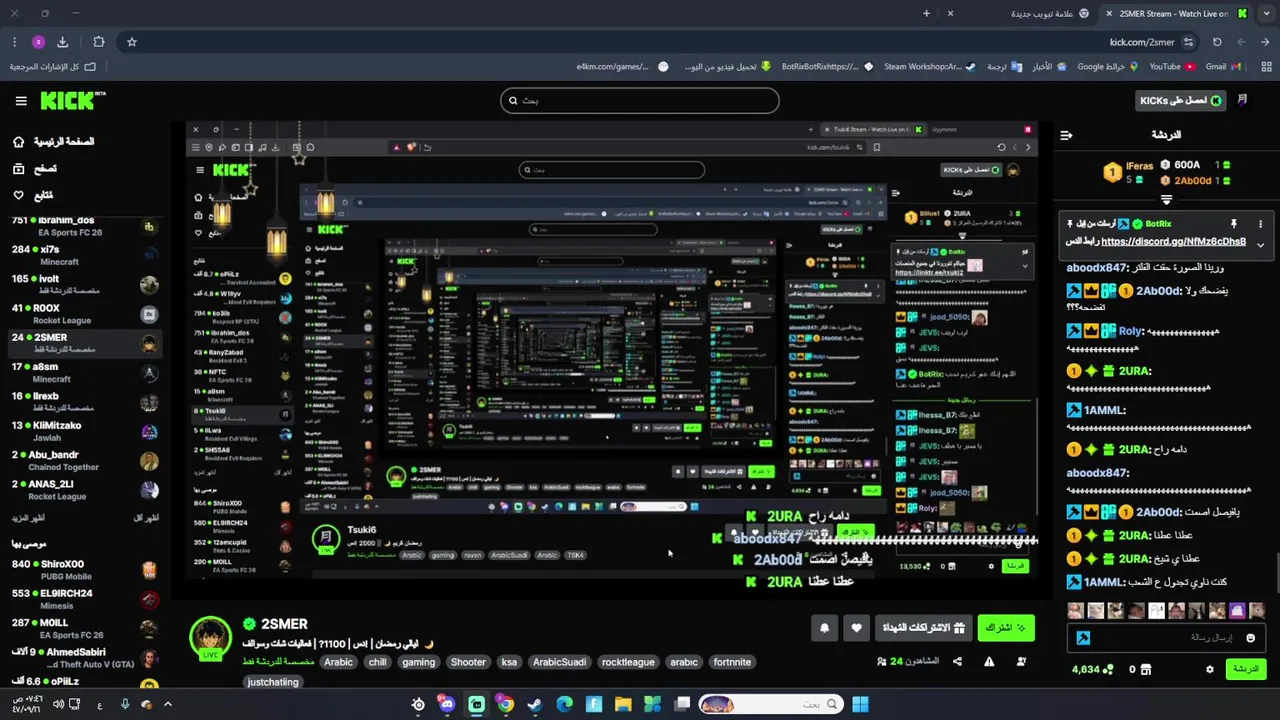
Task: Click the fortnnite stream tag
Action: [732, 662]
